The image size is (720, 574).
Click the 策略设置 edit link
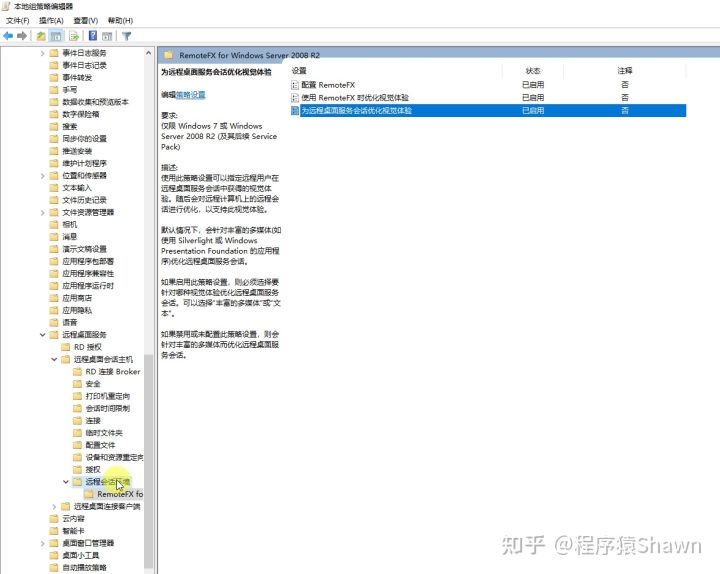pyautogui.click(x=191, y=95)
